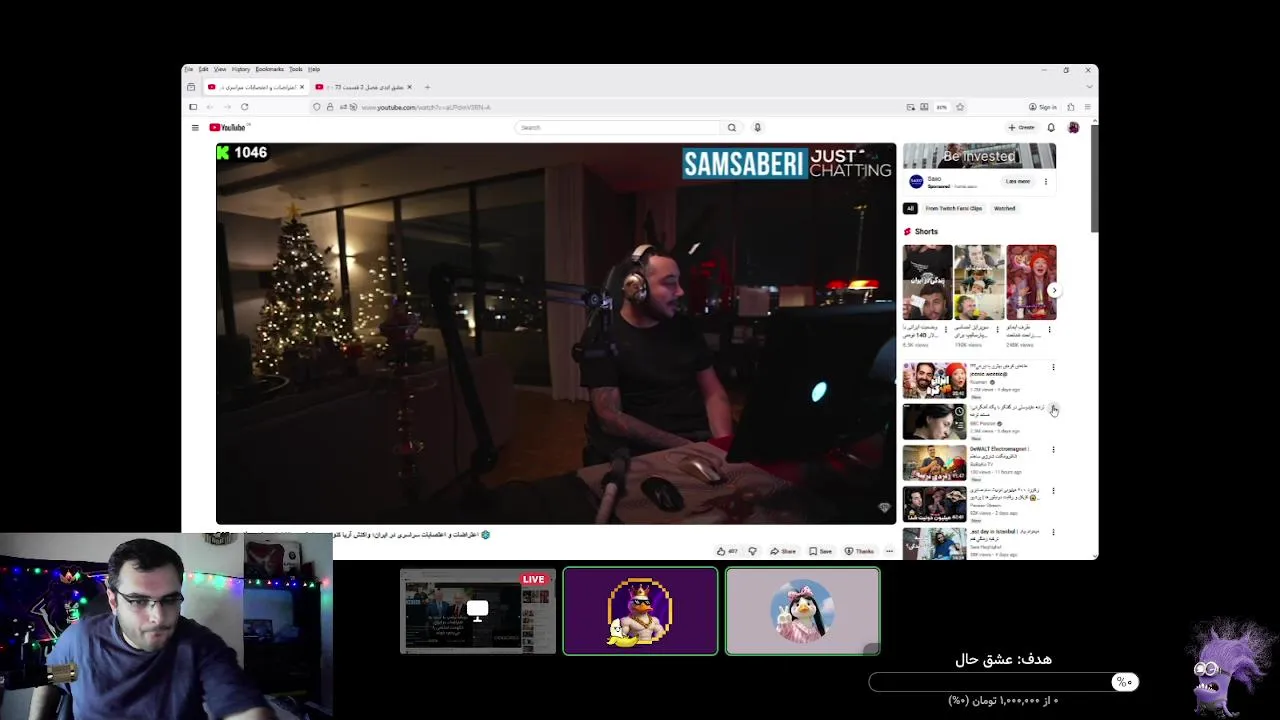Select From Twitch Farsi Clips chip
This screenshot has width=1280, height=720.
pyautogui.click(x=953, y=208)
